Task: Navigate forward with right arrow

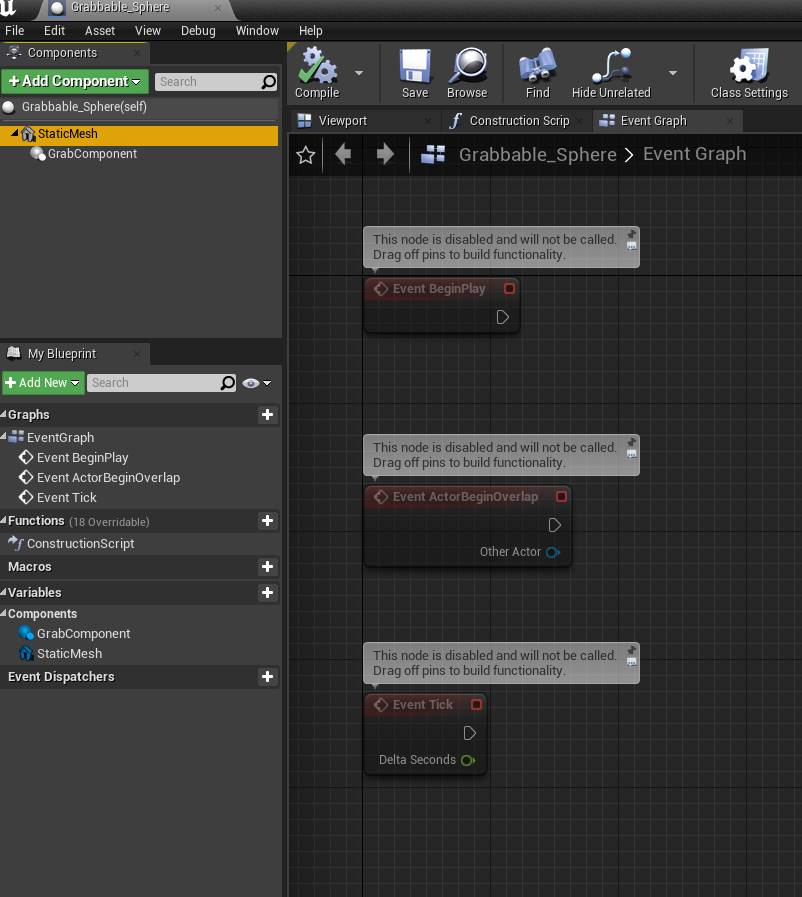Action: (x=385, y=154)
